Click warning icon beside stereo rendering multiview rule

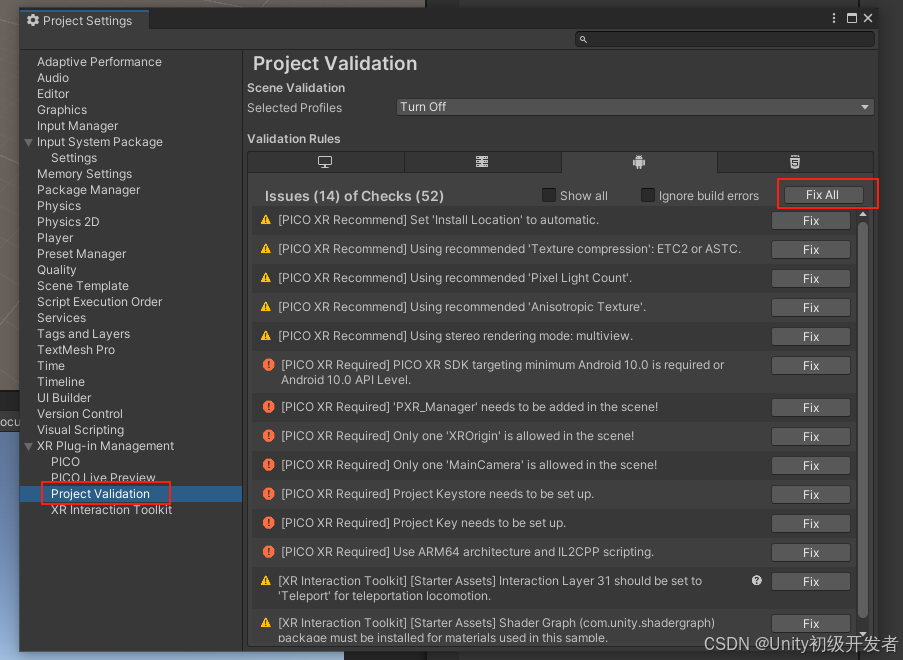click(x=265, y=336)
